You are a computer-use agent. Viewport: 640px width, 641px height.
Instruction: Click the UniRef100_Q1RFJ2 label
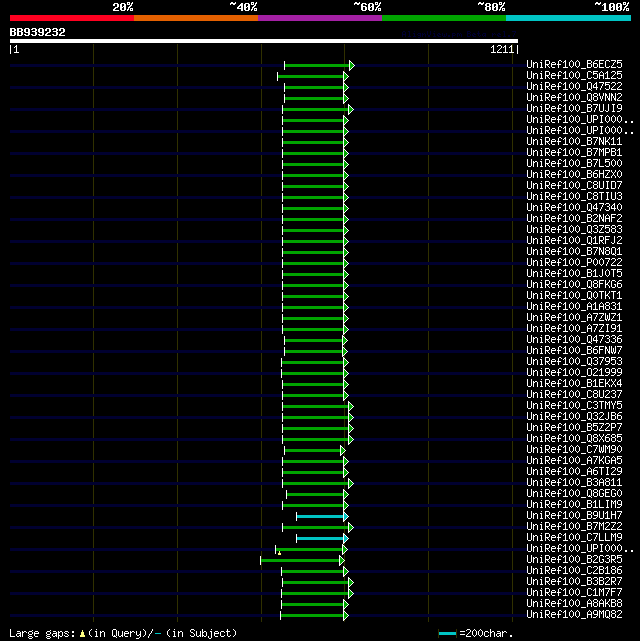point(574,240)
